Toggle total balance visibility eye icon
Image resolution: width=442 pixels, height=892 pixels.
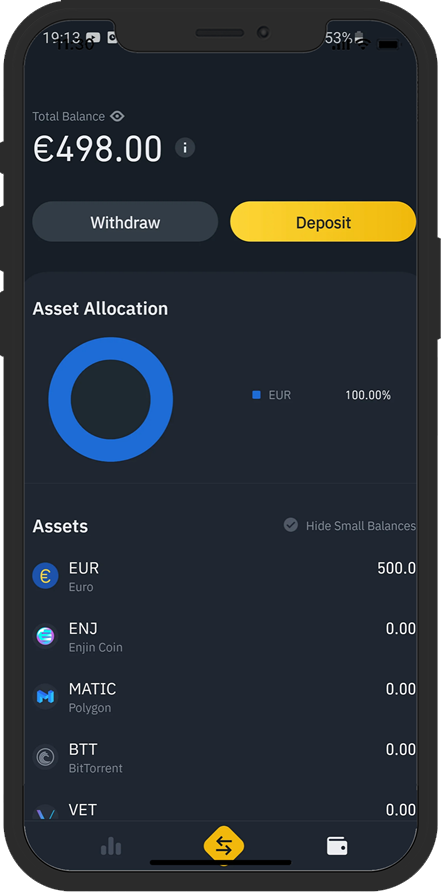117,116
